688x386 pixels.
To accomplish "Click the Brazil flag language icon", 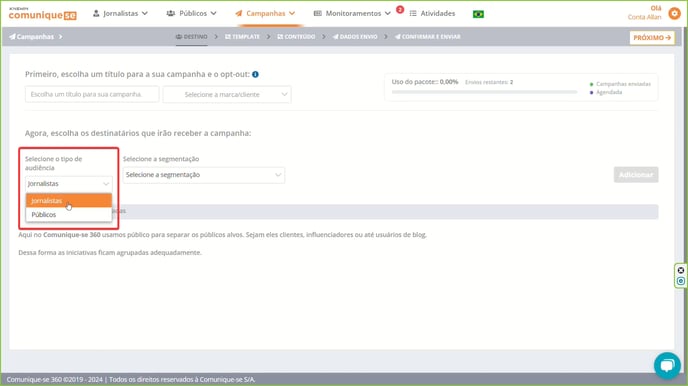I will click(478, 14).
